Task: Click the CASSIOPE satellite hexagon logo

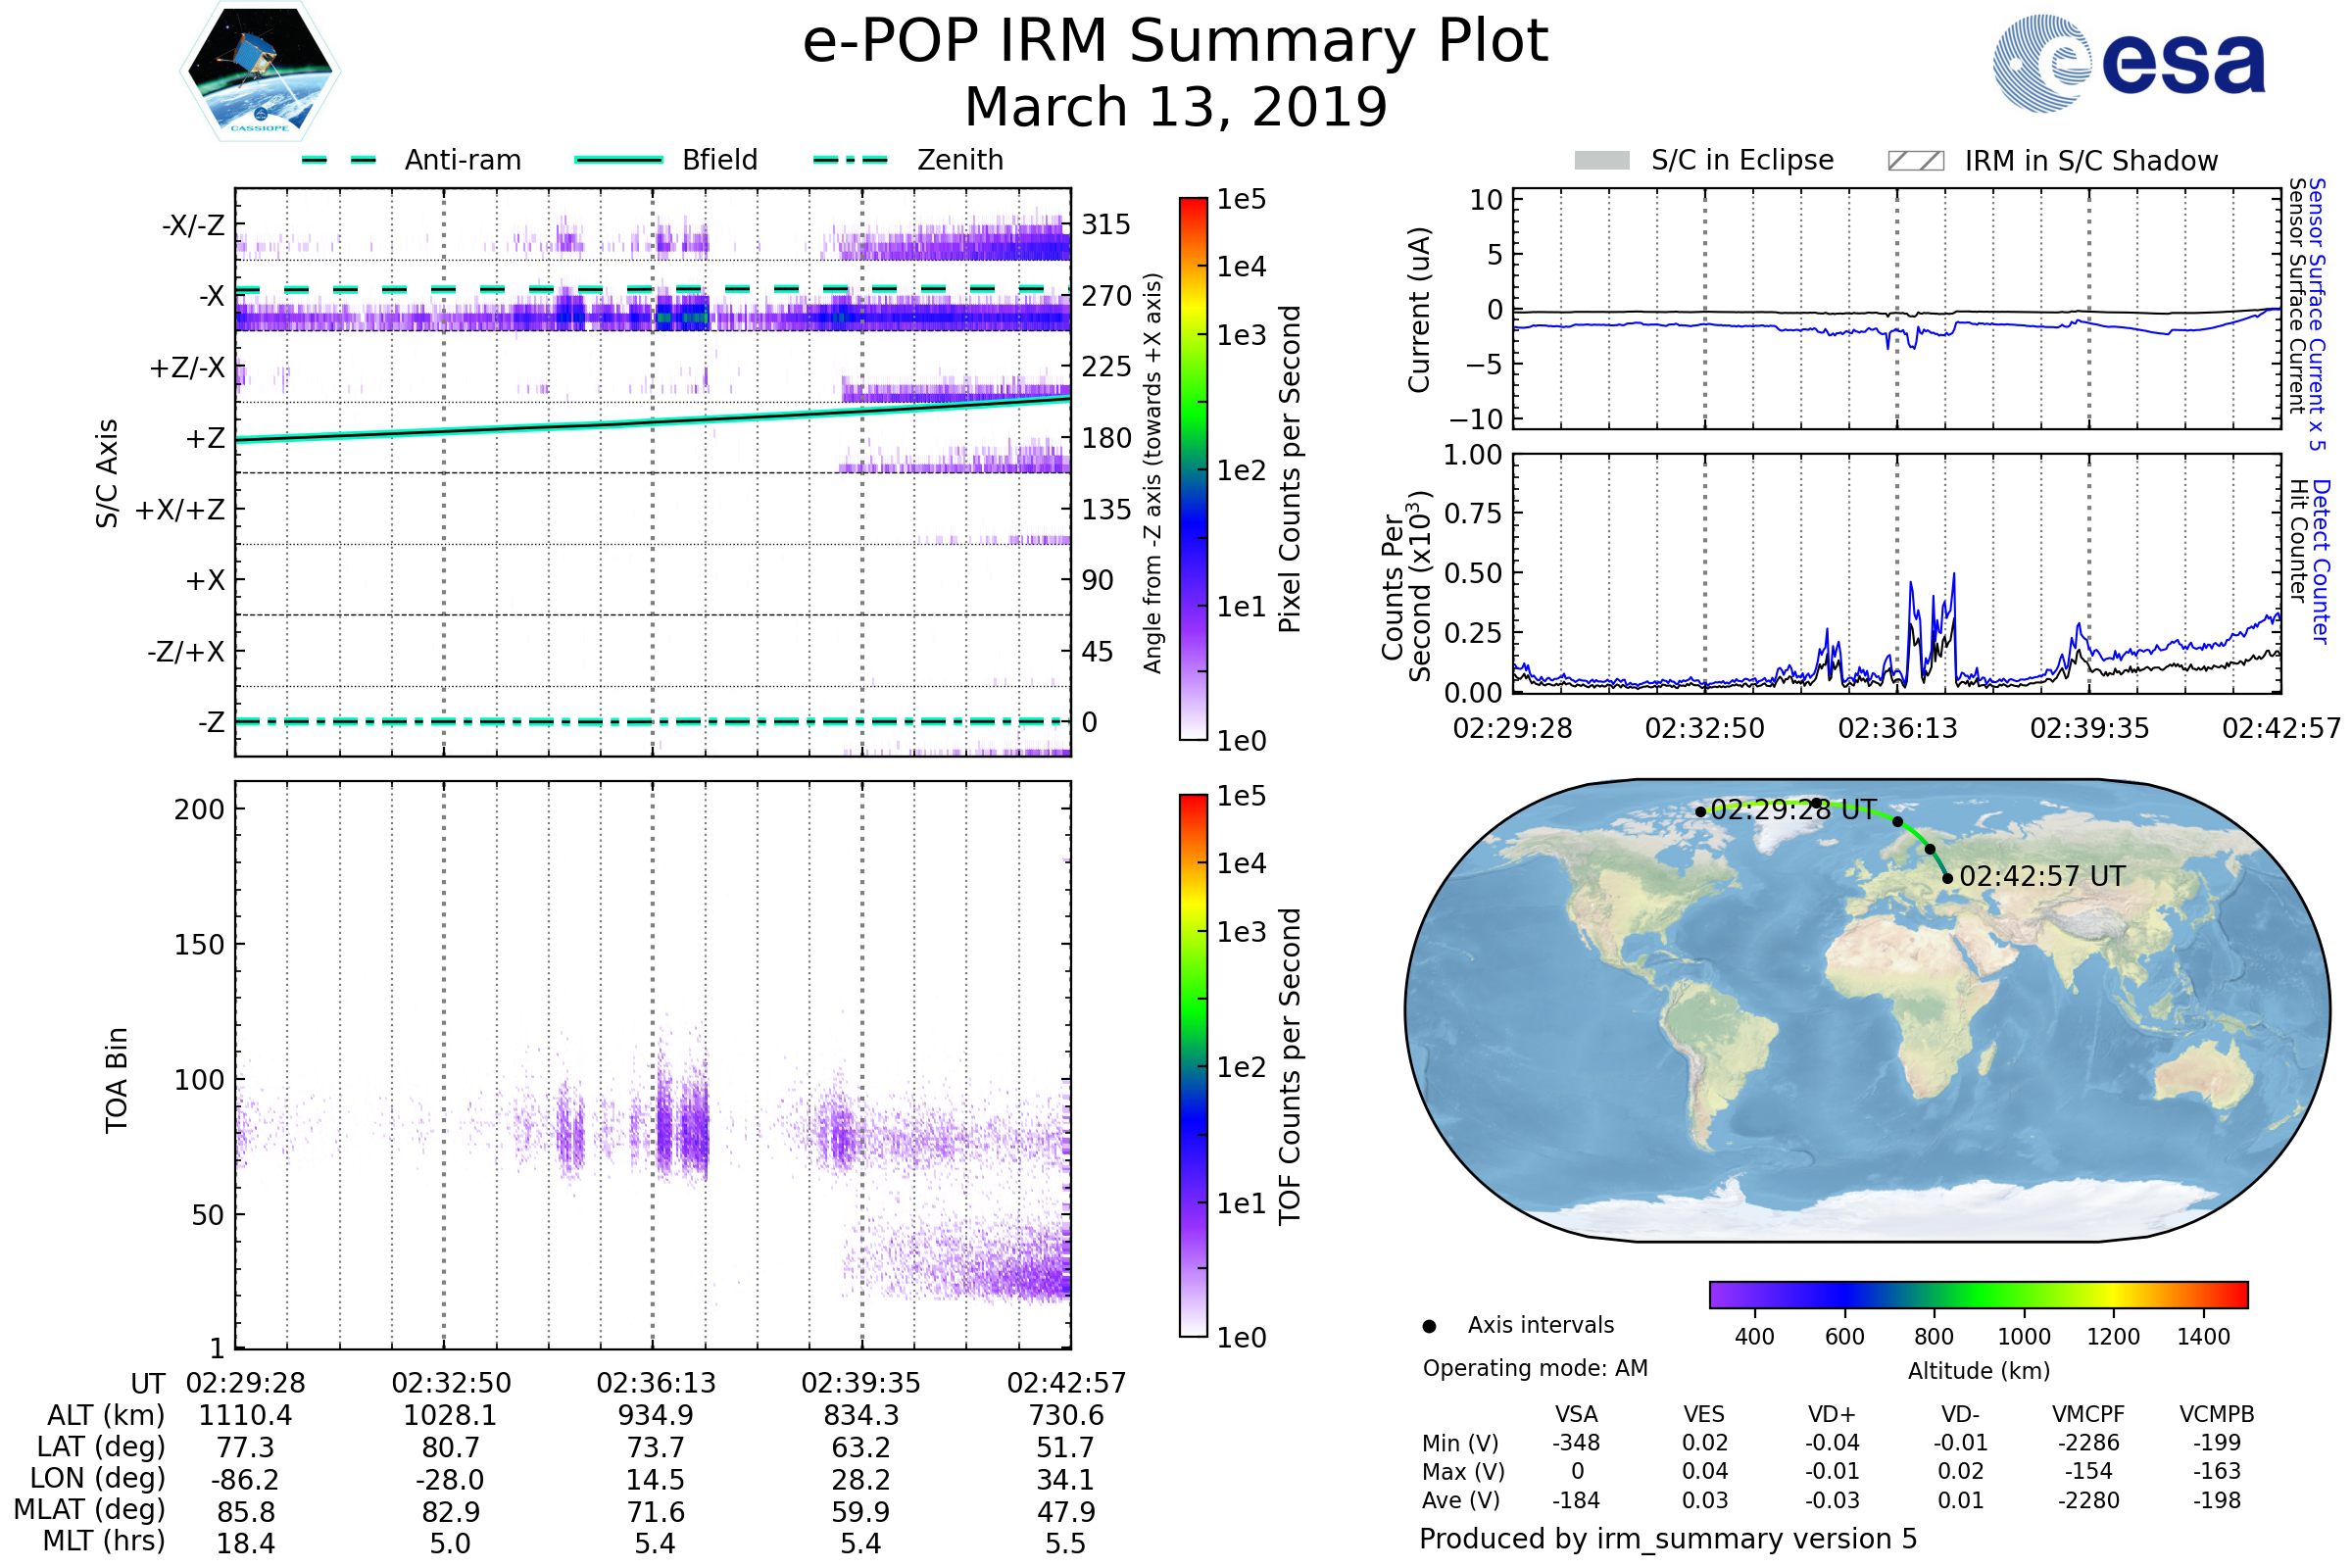Action: 260,72
